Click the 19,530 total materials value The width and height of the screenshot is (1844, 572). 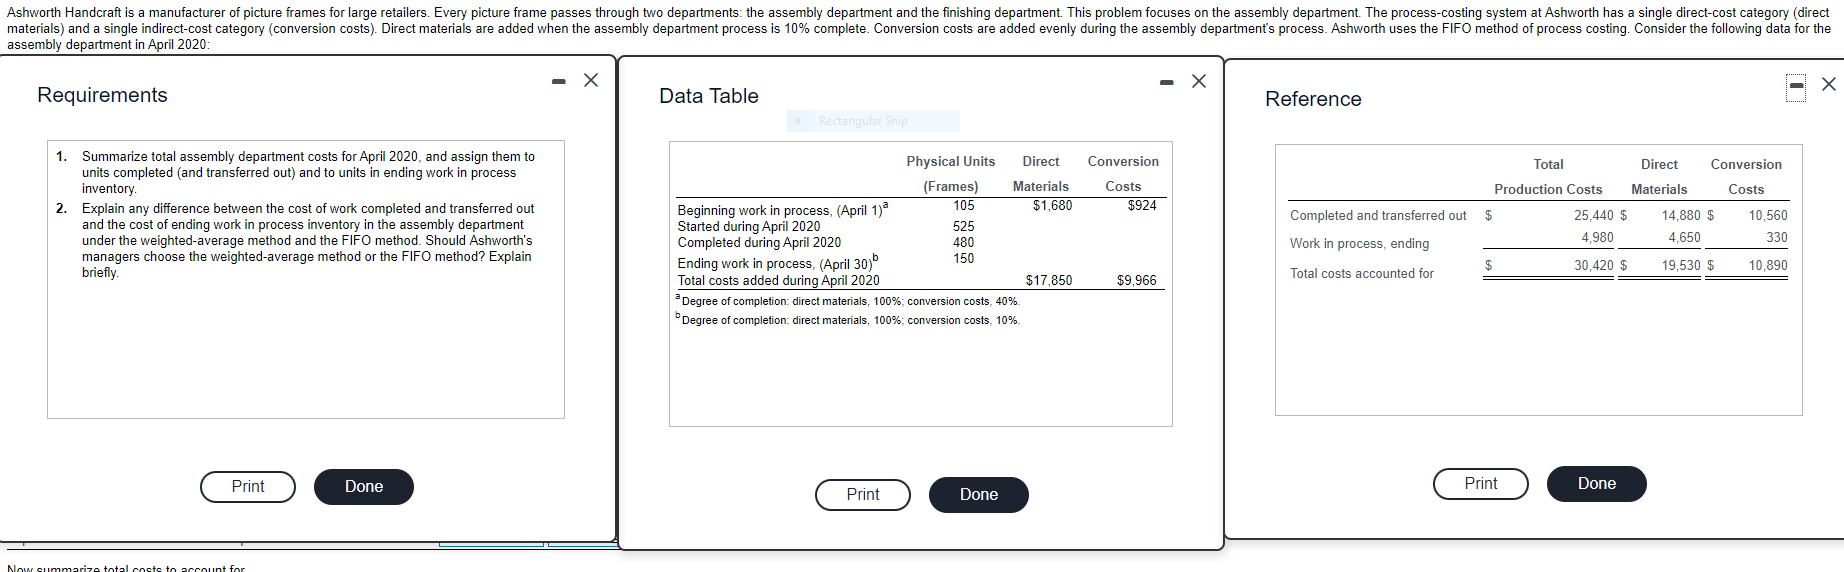[1681, 265]
